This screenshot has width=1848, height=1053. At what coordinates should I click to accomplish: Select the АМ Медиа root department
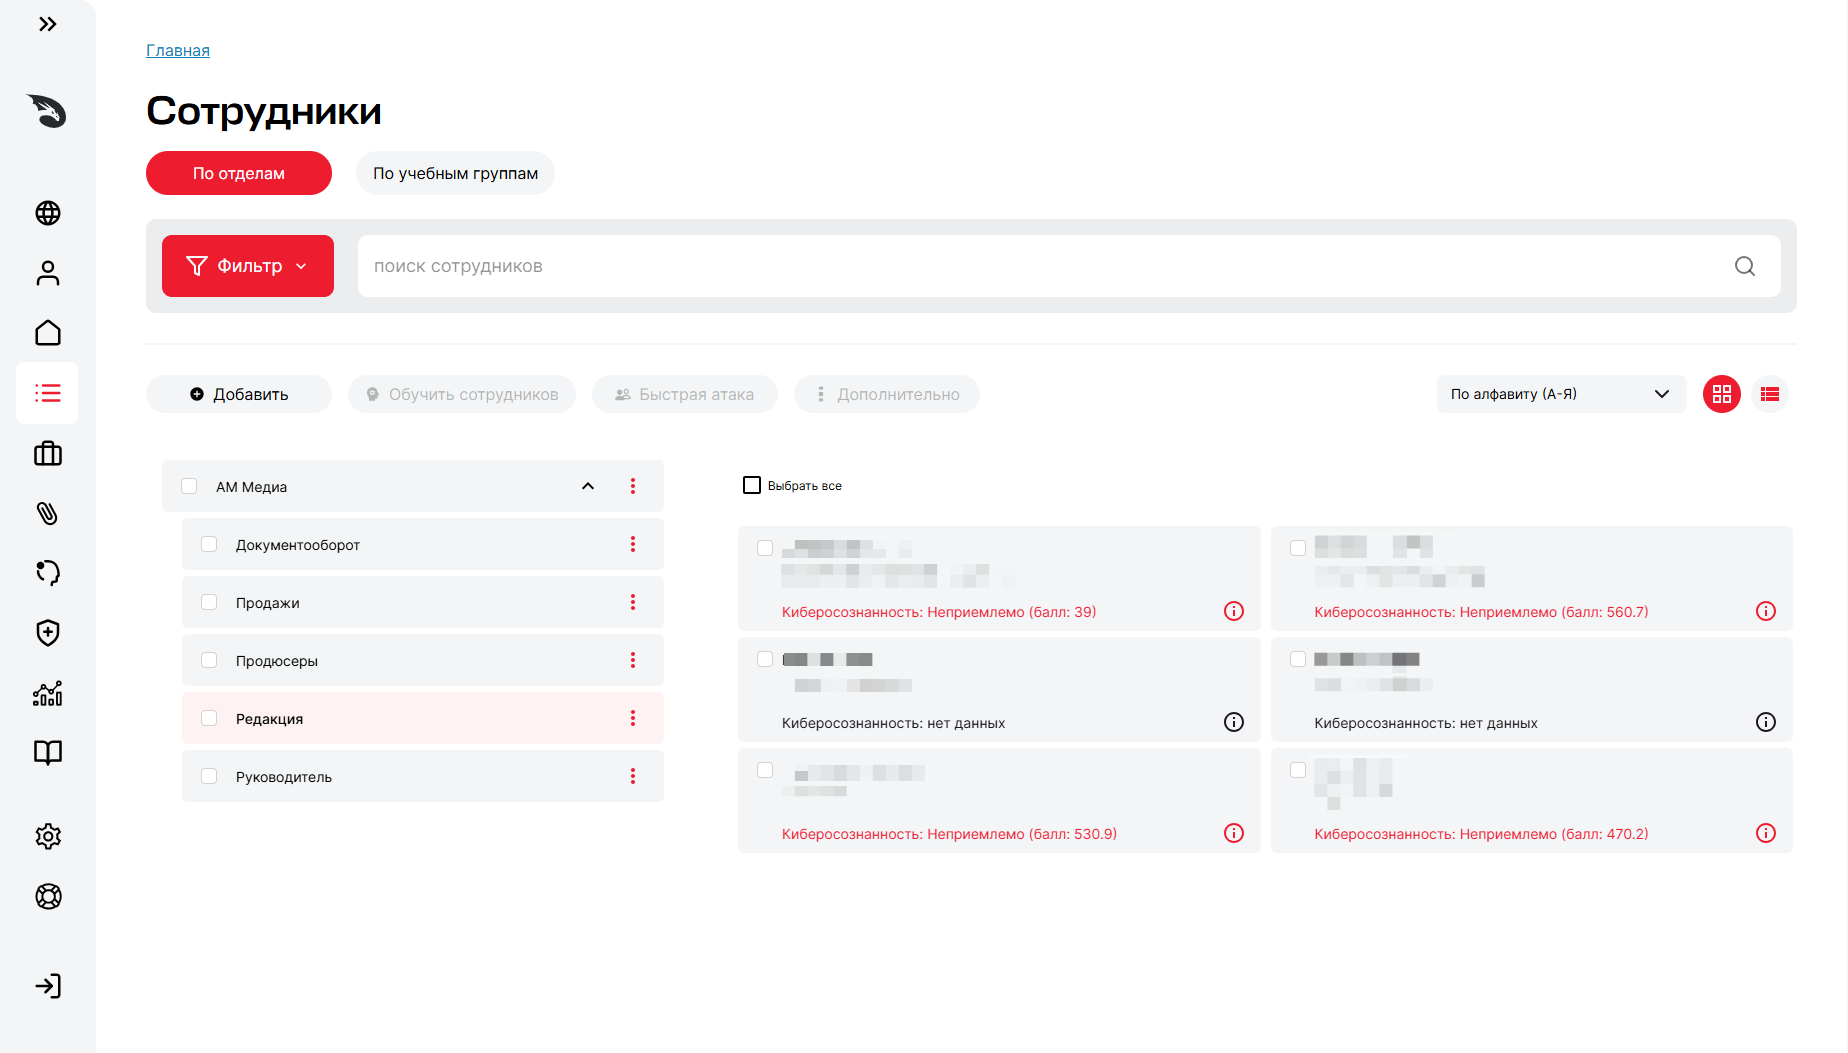click(413, 486)
